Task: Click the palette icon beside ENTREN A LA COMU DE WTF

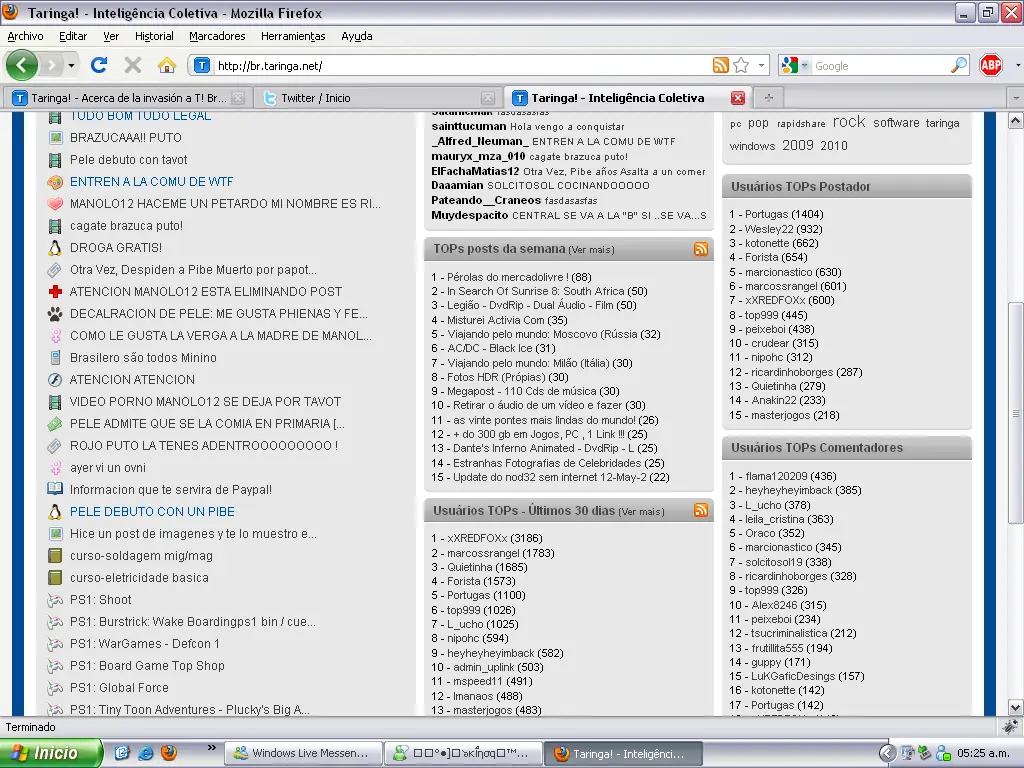Action: (56, 182)
